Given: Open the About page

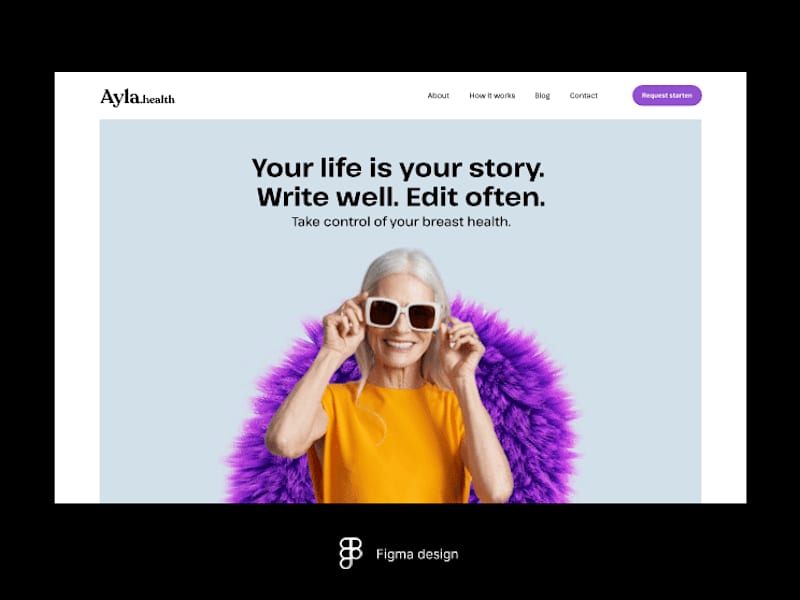Looking at the screenshot, I should [x=438, y=95].
